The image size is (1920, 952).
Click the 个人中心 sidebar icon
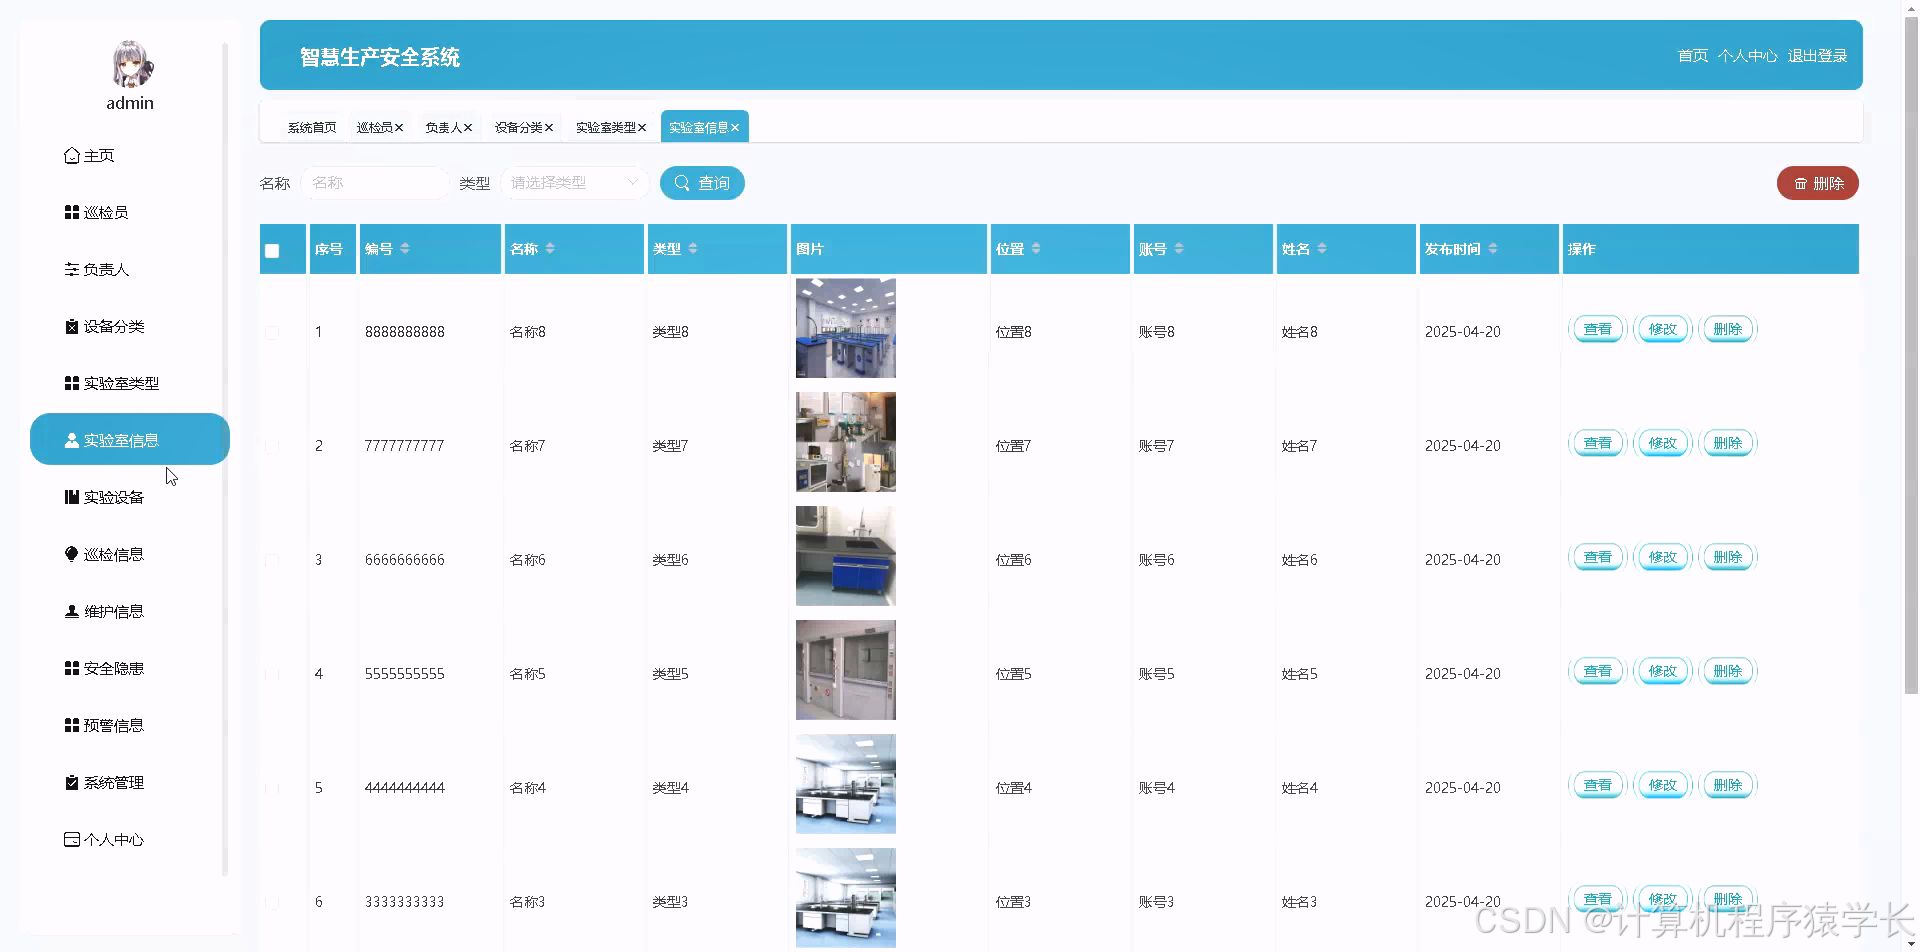click(71, 840)
